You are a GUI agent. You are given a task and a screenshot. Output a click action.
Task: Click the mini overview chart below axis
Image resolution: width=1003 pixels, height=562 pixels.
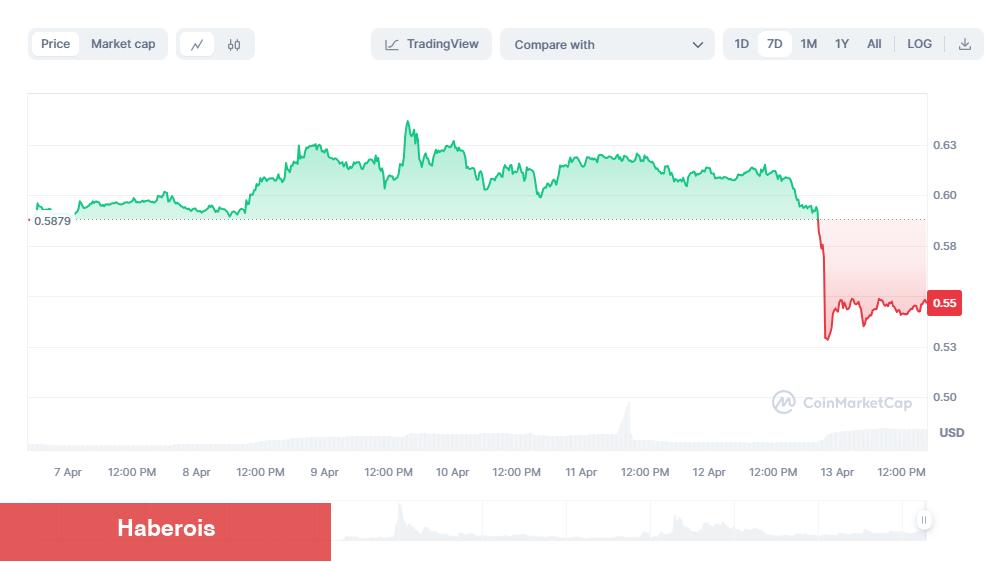click(x=630, y=521)
